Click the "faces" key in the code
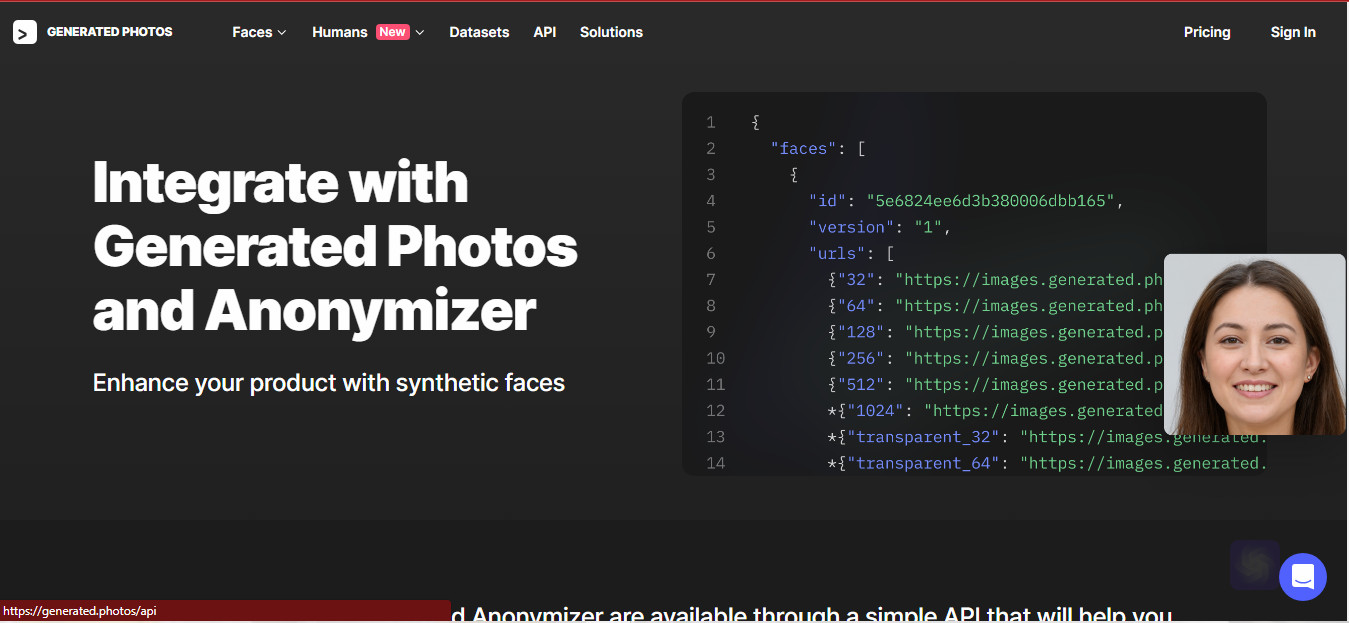The image size is (1349, 623). point(804,149)
